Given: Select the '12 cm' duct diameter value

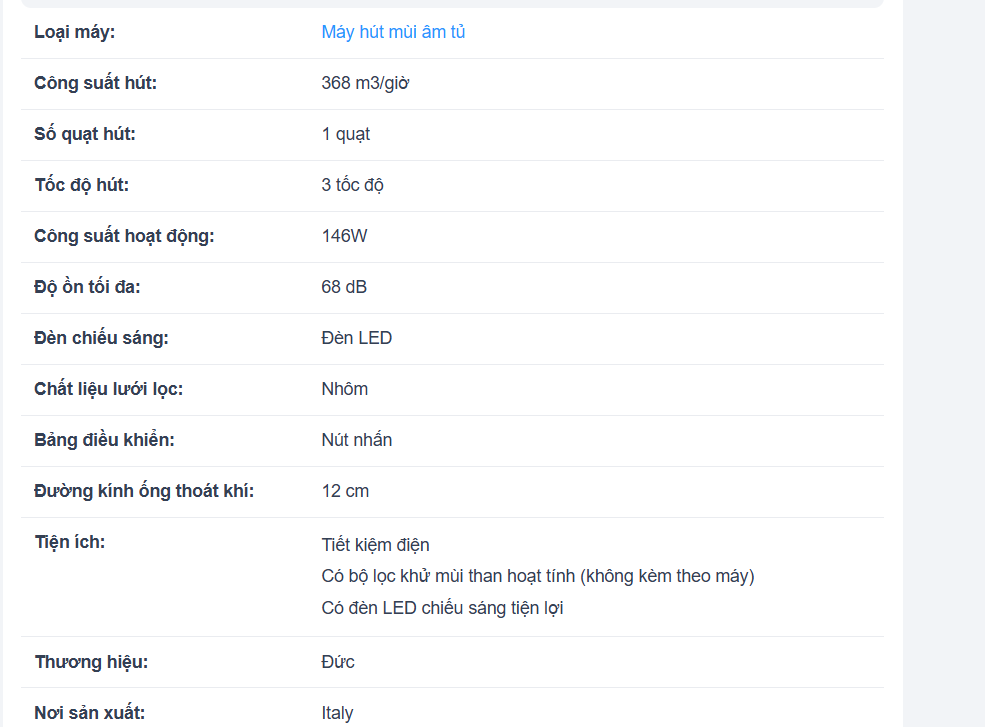Looking at the screenshot, I should pos(345,491).
